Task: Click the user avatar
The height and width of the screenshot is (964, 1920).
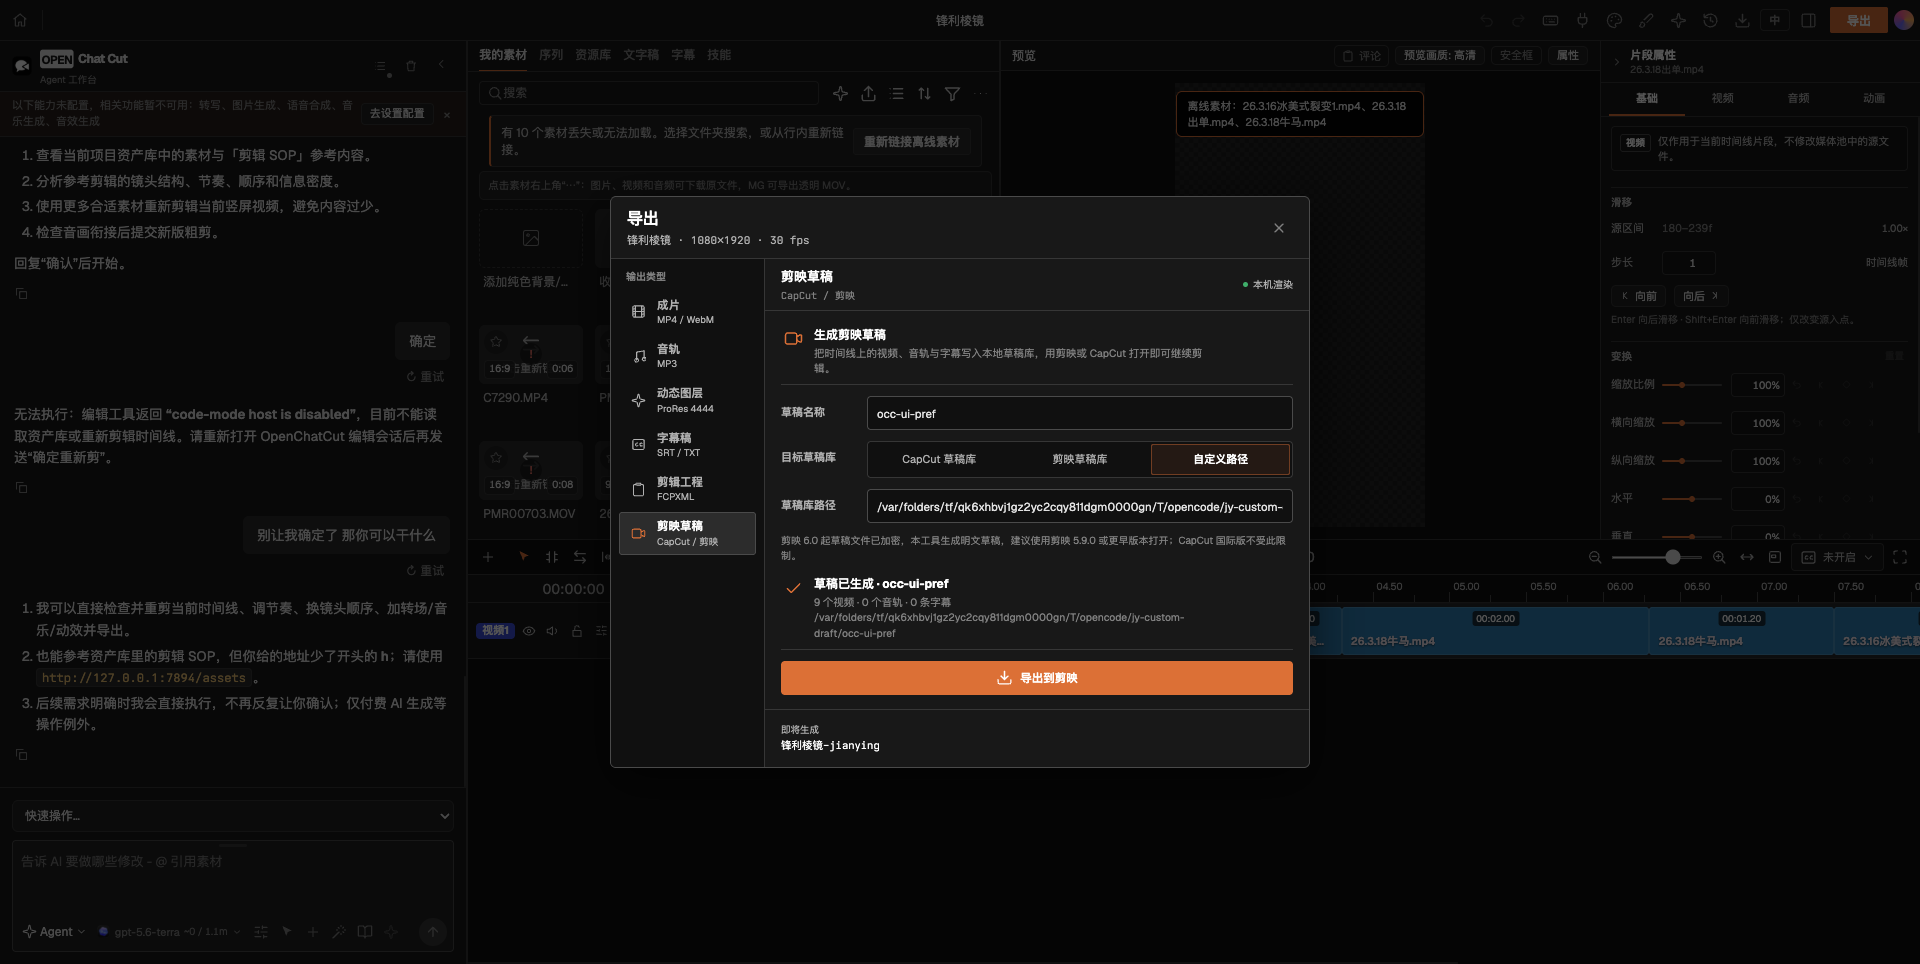Action: tap(1904, 21)
